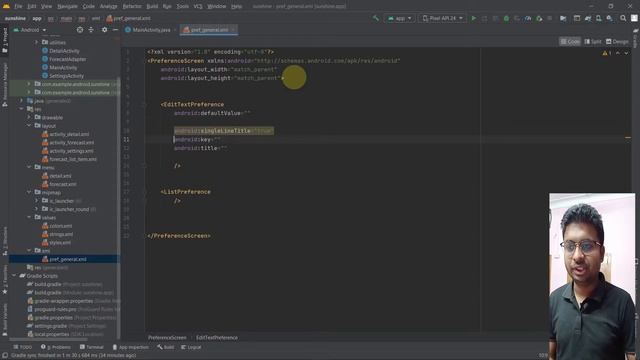Click EditTextPreference in breadcrumb bar
The width and height of the screenshot is (640, 360).
217,338
